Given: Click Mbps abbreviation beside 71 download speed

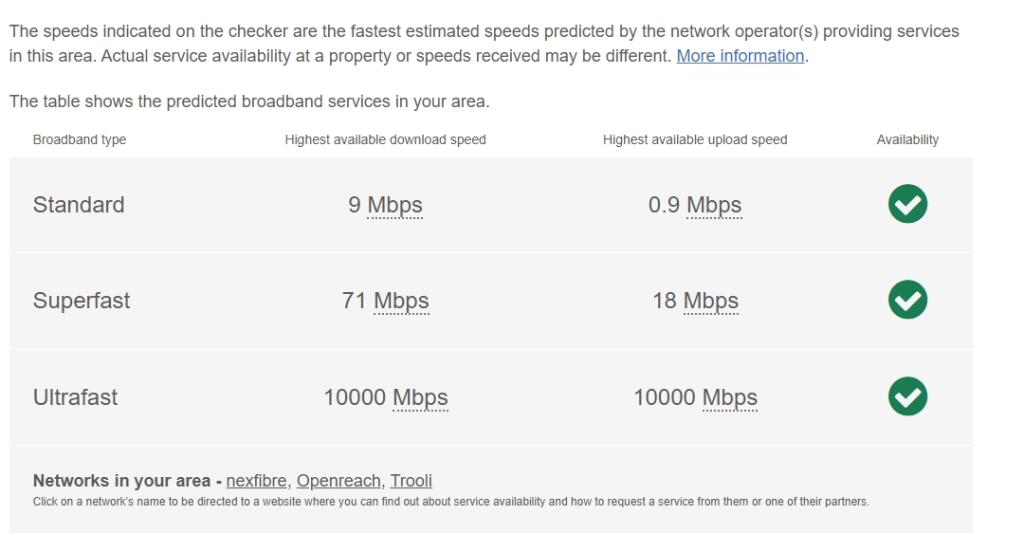Looking at the screenshot, I should (401, 302).
